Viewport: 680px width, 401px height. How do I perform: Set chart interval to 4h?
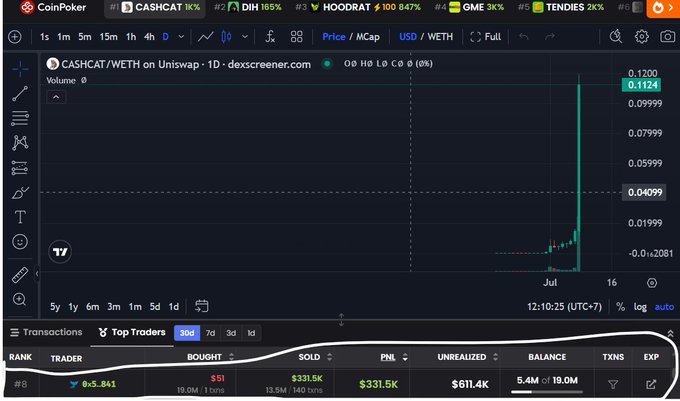click(x=149, y=37)
